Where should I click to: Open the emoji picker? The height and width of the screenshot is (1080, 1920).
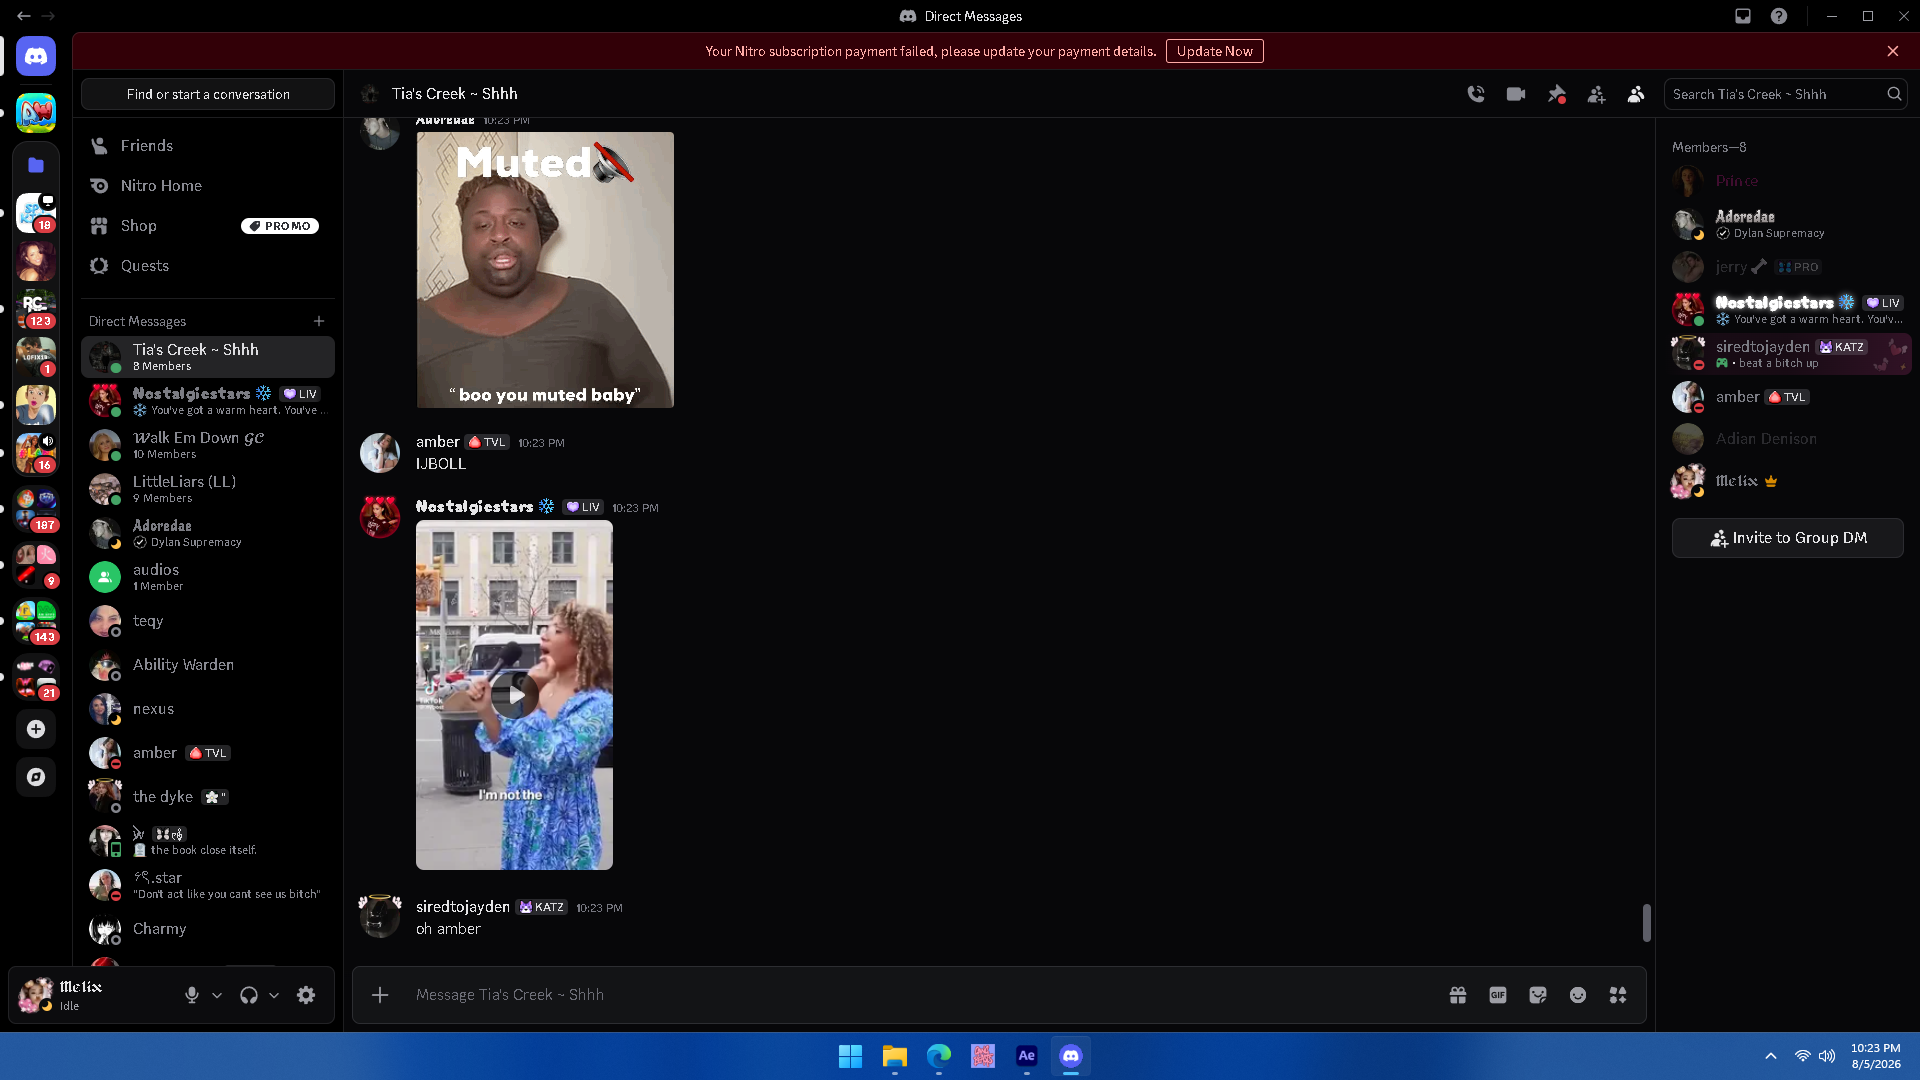(x=1578, y=995)
